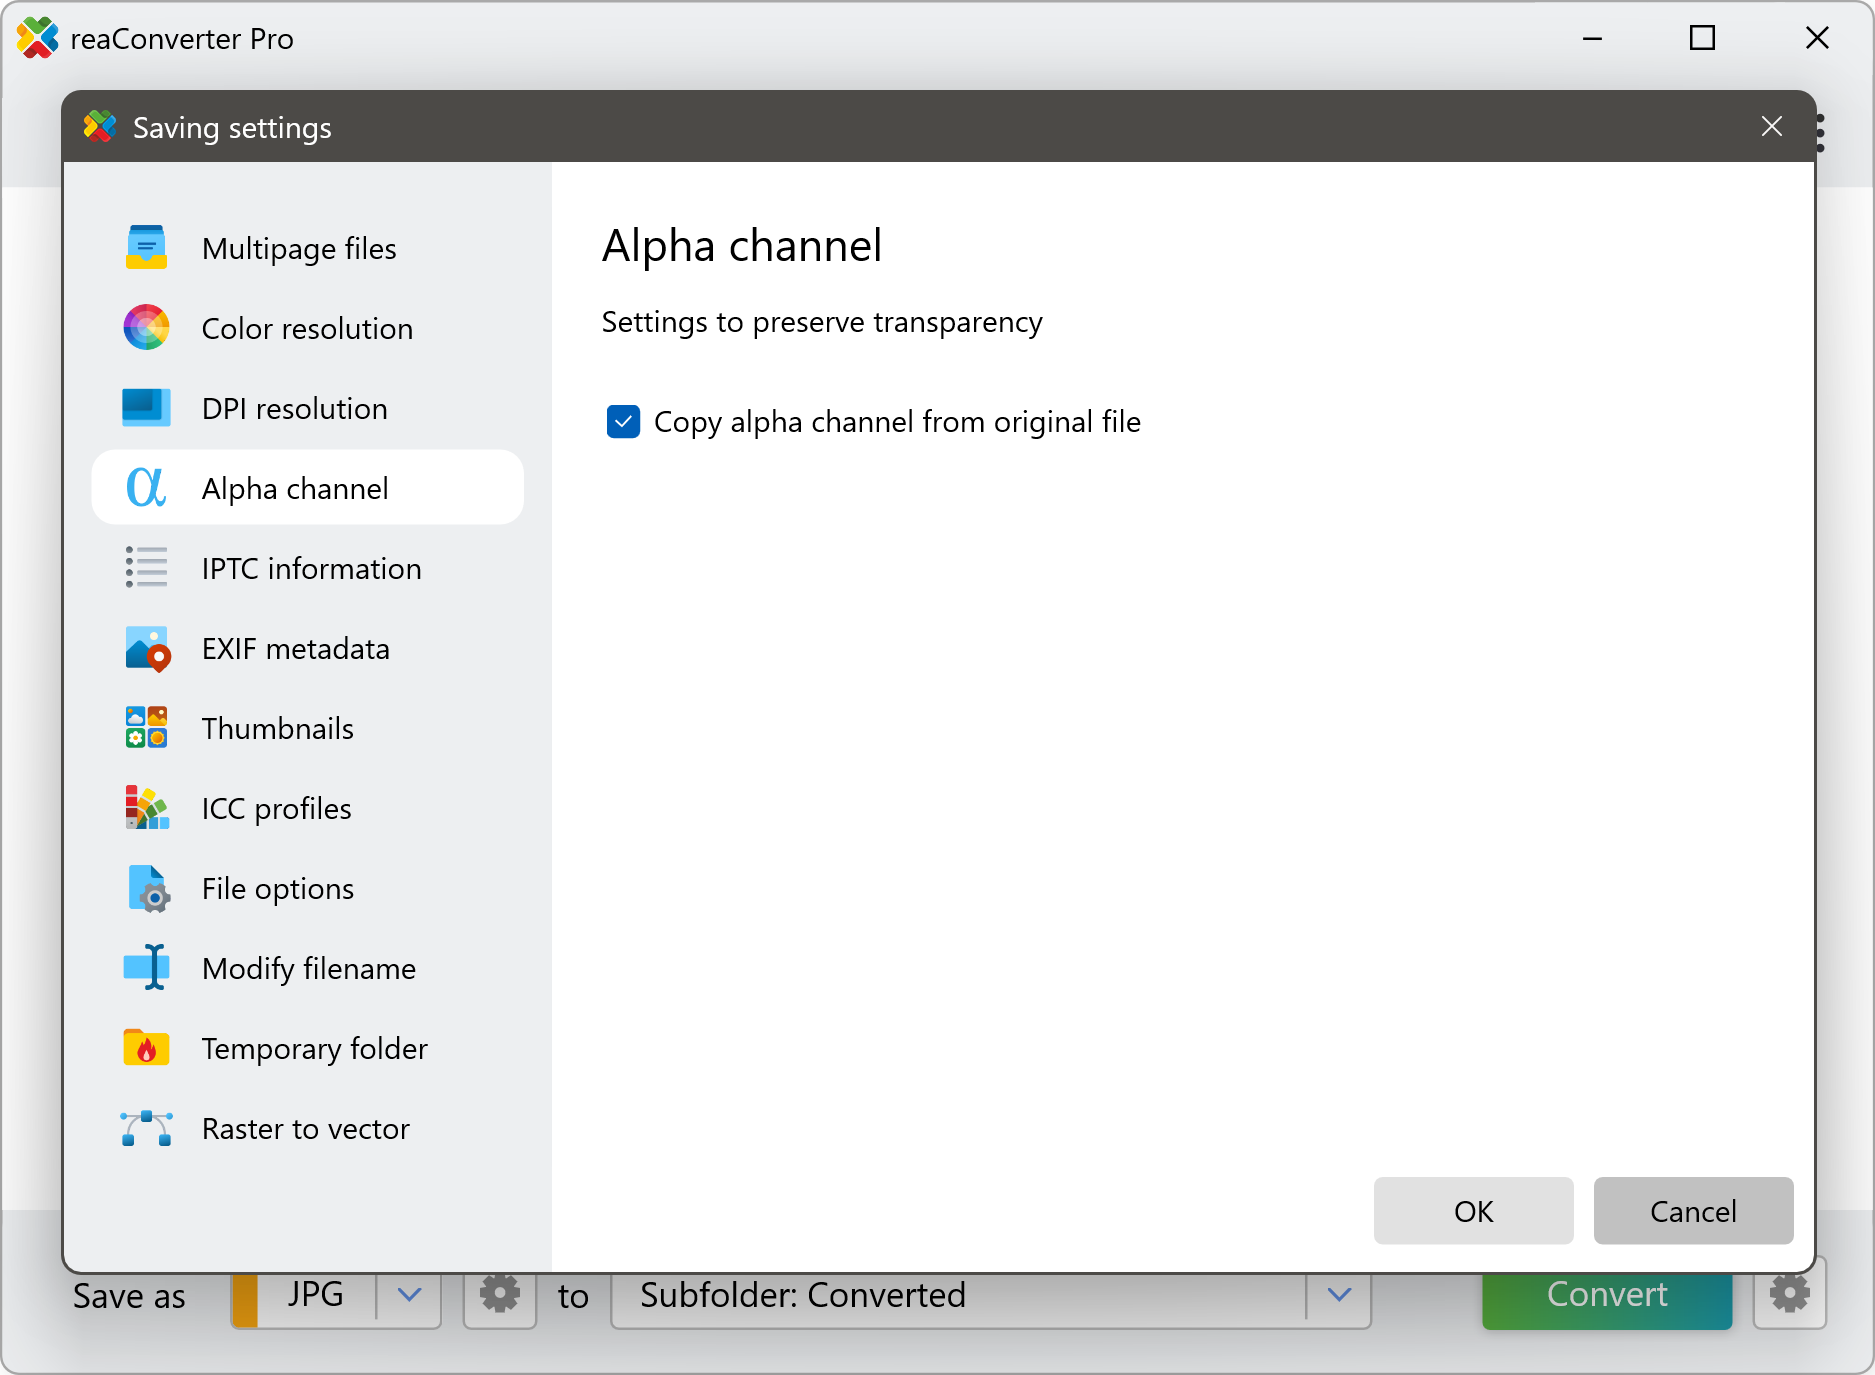1875x1375 pixels.
Task: Expand the Subfolder: Converted destination dropdown
Action: tap(1339, 1295)
